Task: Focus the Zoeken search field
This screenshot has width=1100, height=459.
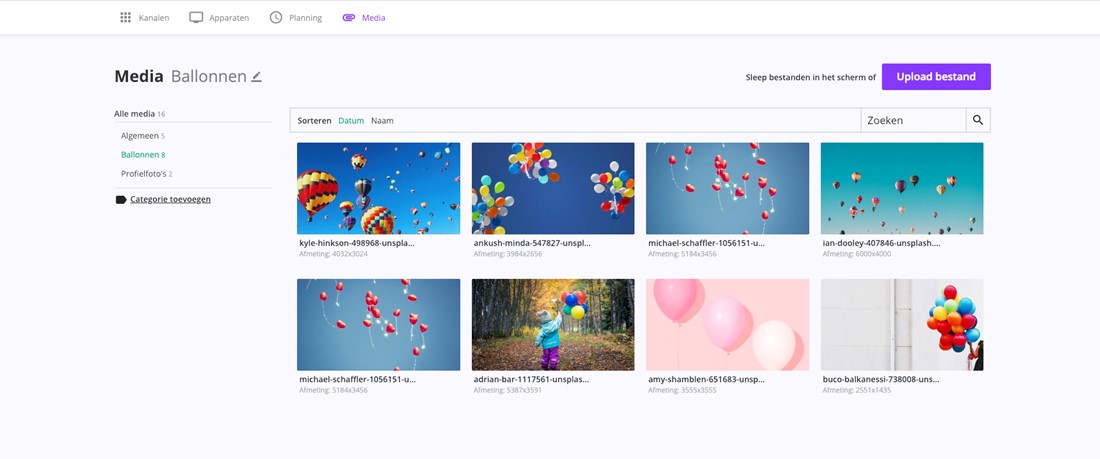Action: pyautogui.click(x=912, y=121)
